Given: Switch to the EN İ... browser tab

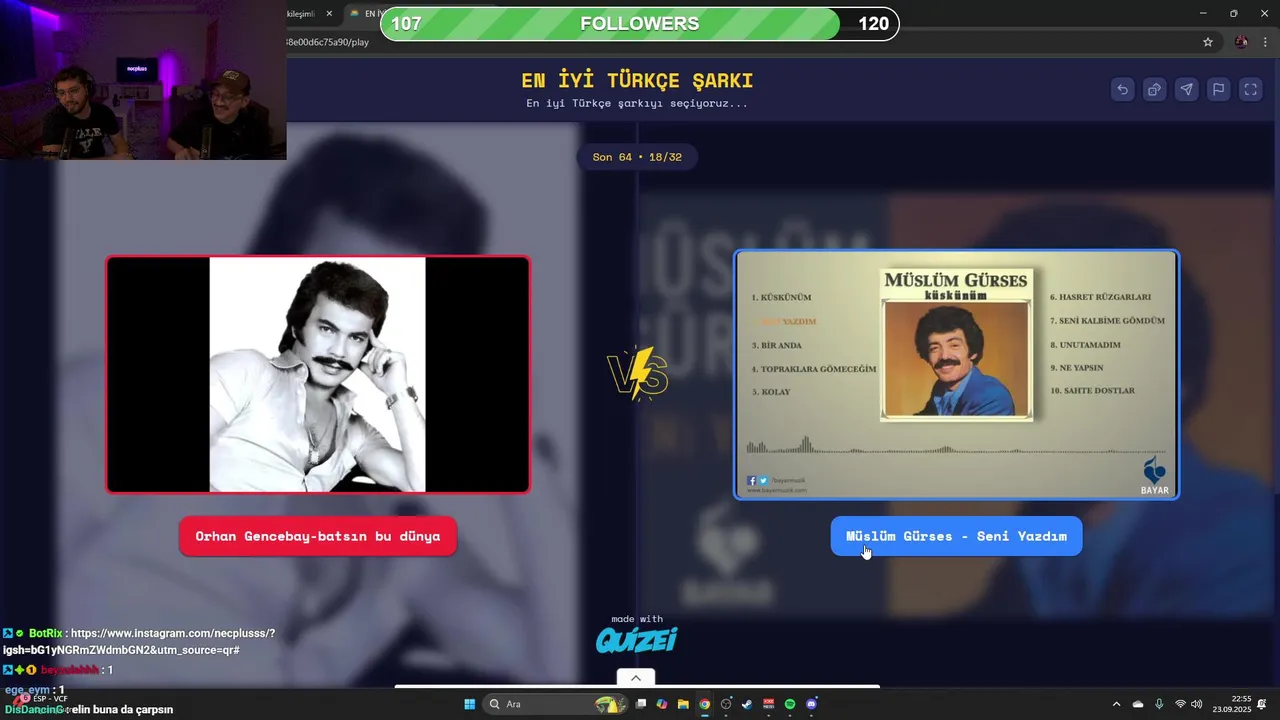Looking at the screenshot, I should 363,14.
